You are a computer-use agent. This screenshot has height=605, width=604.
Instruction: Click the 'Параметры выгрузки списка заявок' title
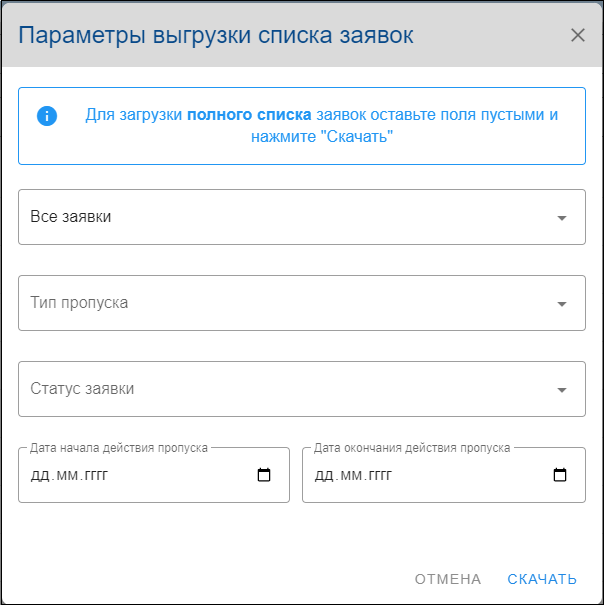216,36
